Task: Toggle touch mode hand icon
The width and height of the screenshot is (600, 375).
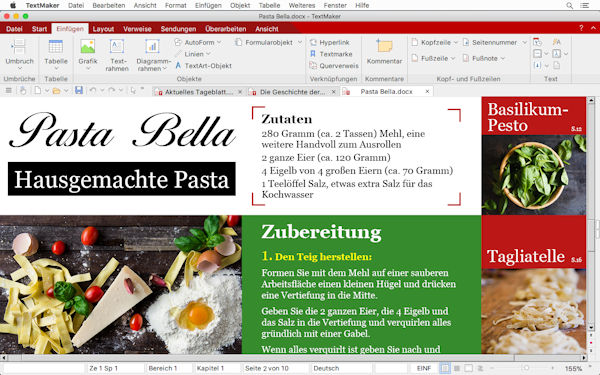Action: click(23, 91)
